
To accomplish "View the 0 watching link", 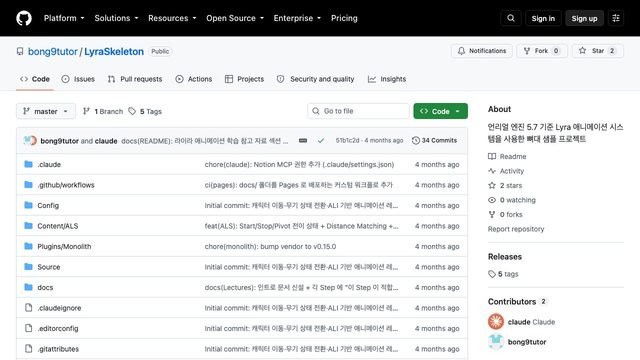I will click(512, 200).
